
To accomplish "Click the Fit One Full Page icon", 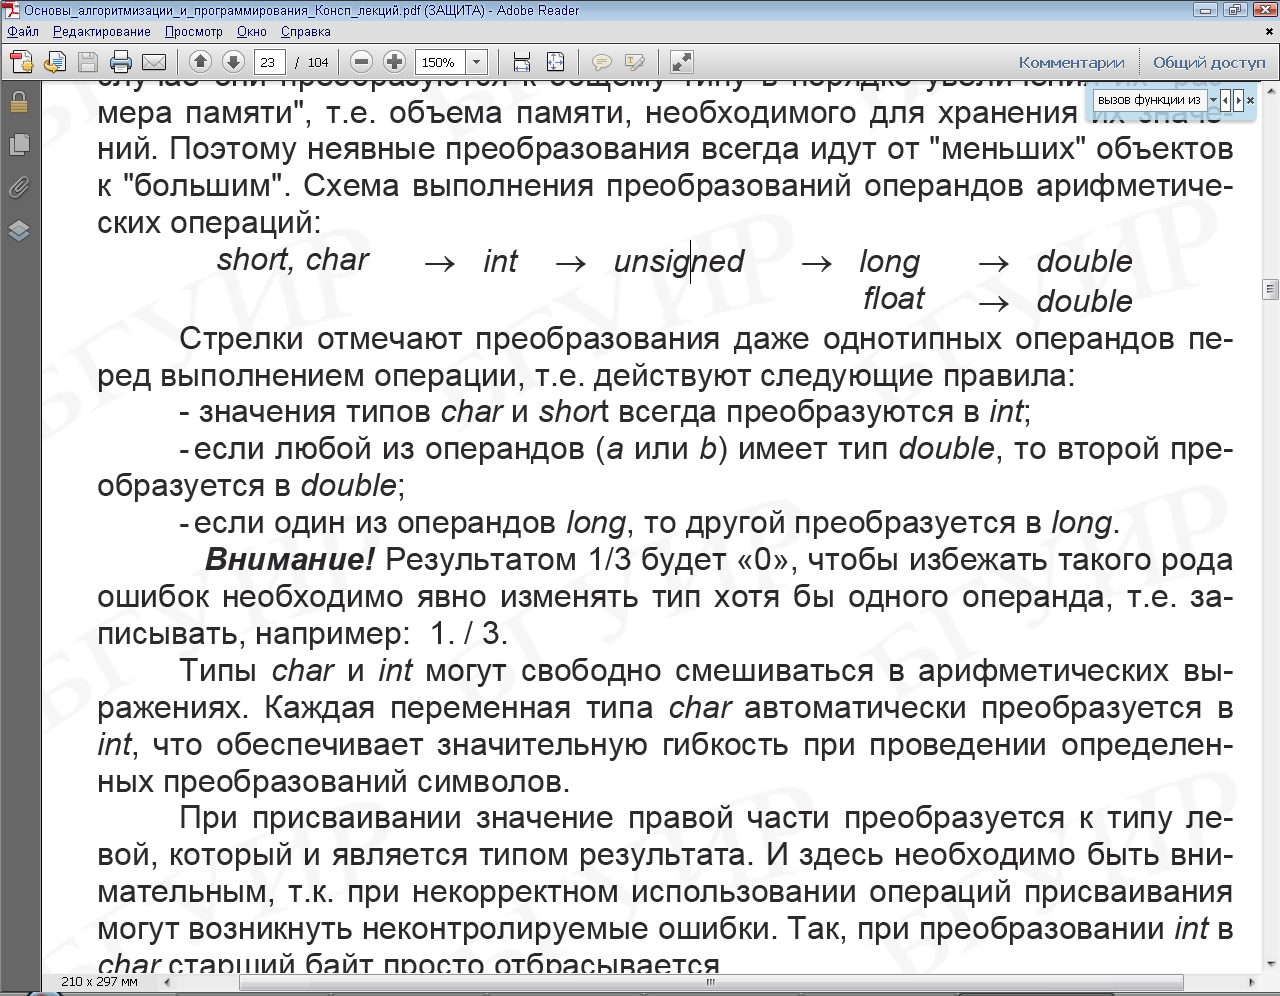I will click(556, 62).
